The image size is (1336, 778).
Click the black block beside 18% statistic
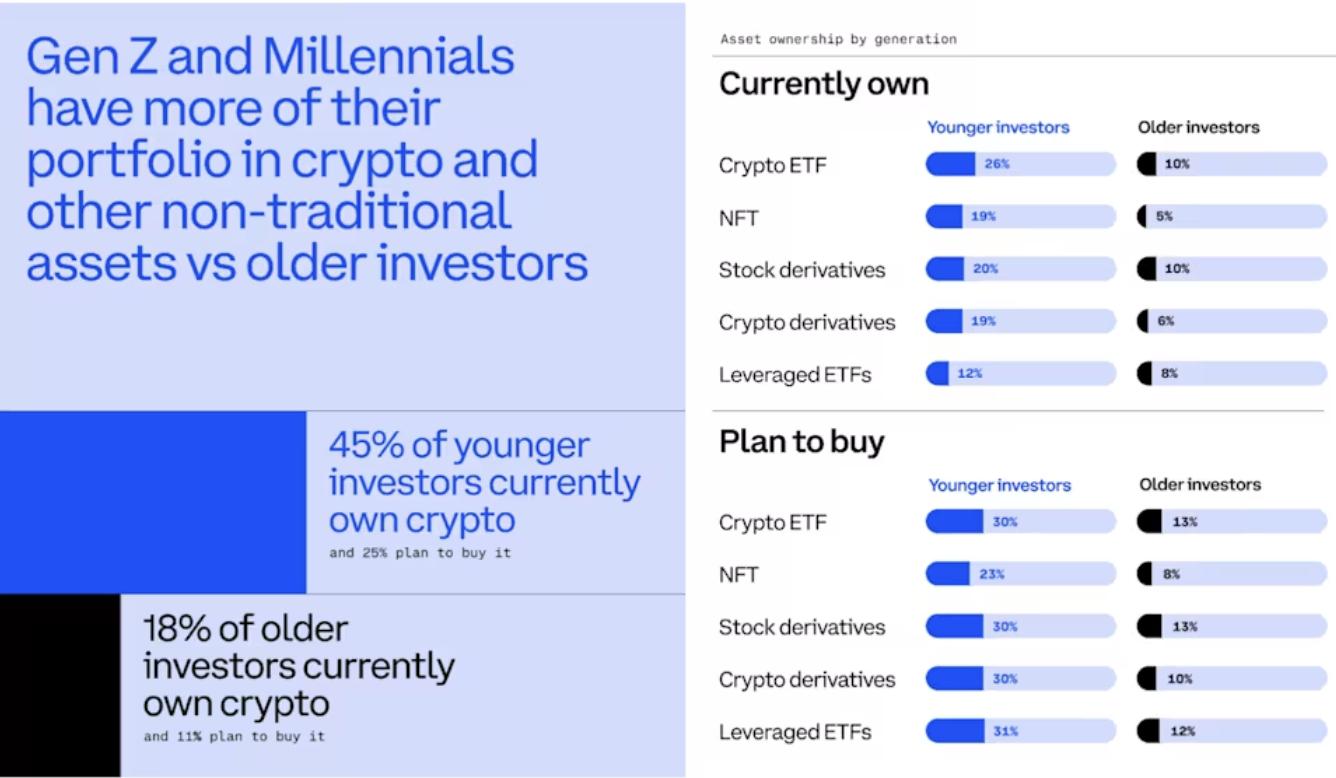click(x=60, y=686)
